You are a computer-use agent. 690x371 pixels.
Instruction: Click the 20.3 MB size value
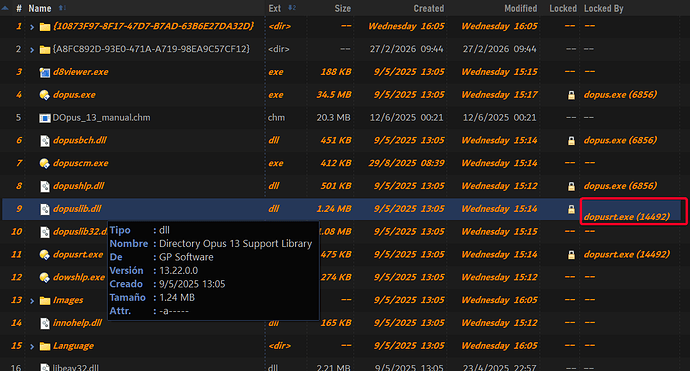333,118
